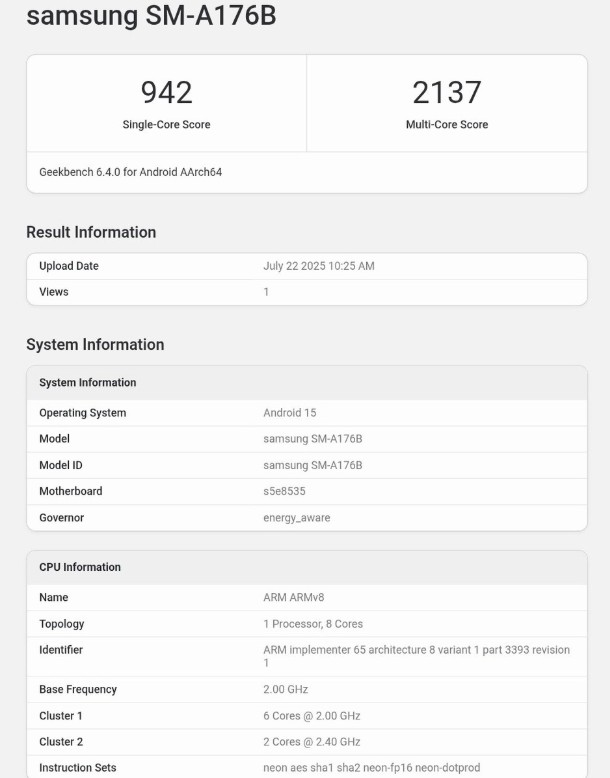Select the motherboard value s5e8535
The width and height of the screenshot is (610, 778).
pos(284,491)
